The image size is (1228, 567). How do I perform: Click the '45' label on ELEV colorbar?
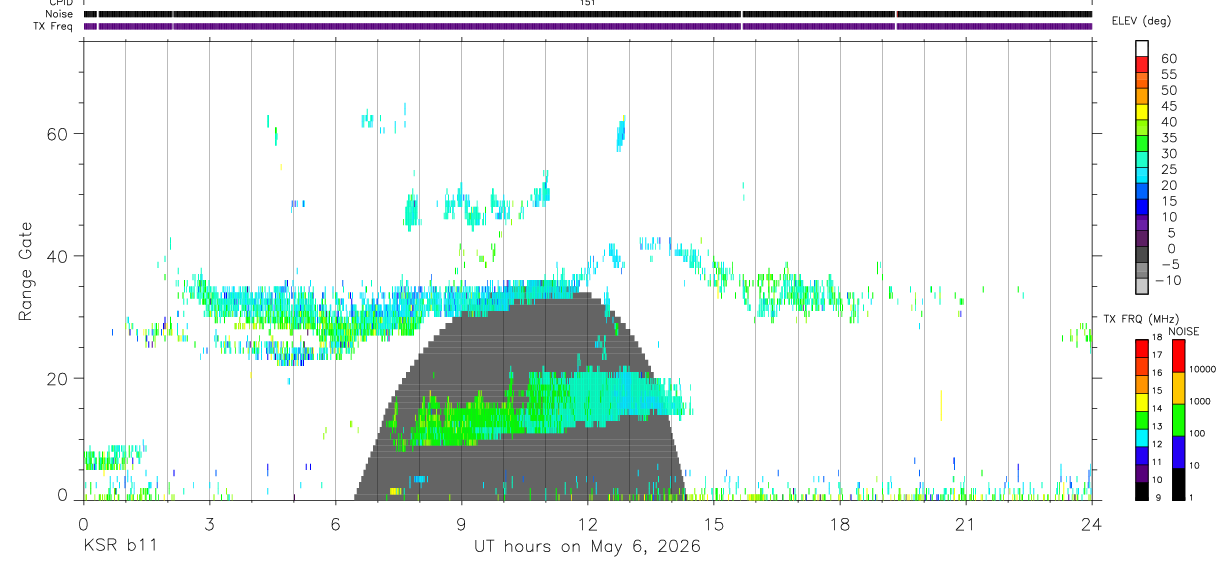[x=1168, y=106]
